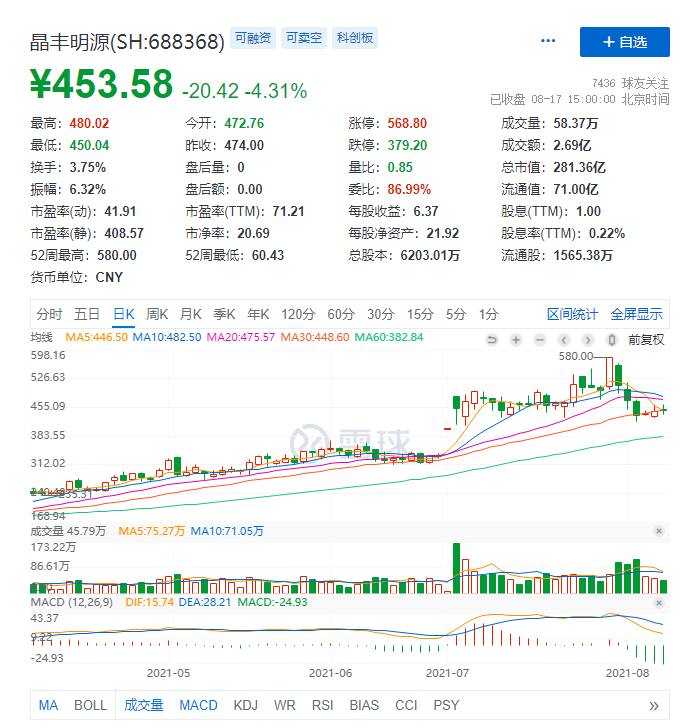Zoom out the K-line chart
Image resolution: width=698 pixels, height=728 pixels.
coord(540,340)
